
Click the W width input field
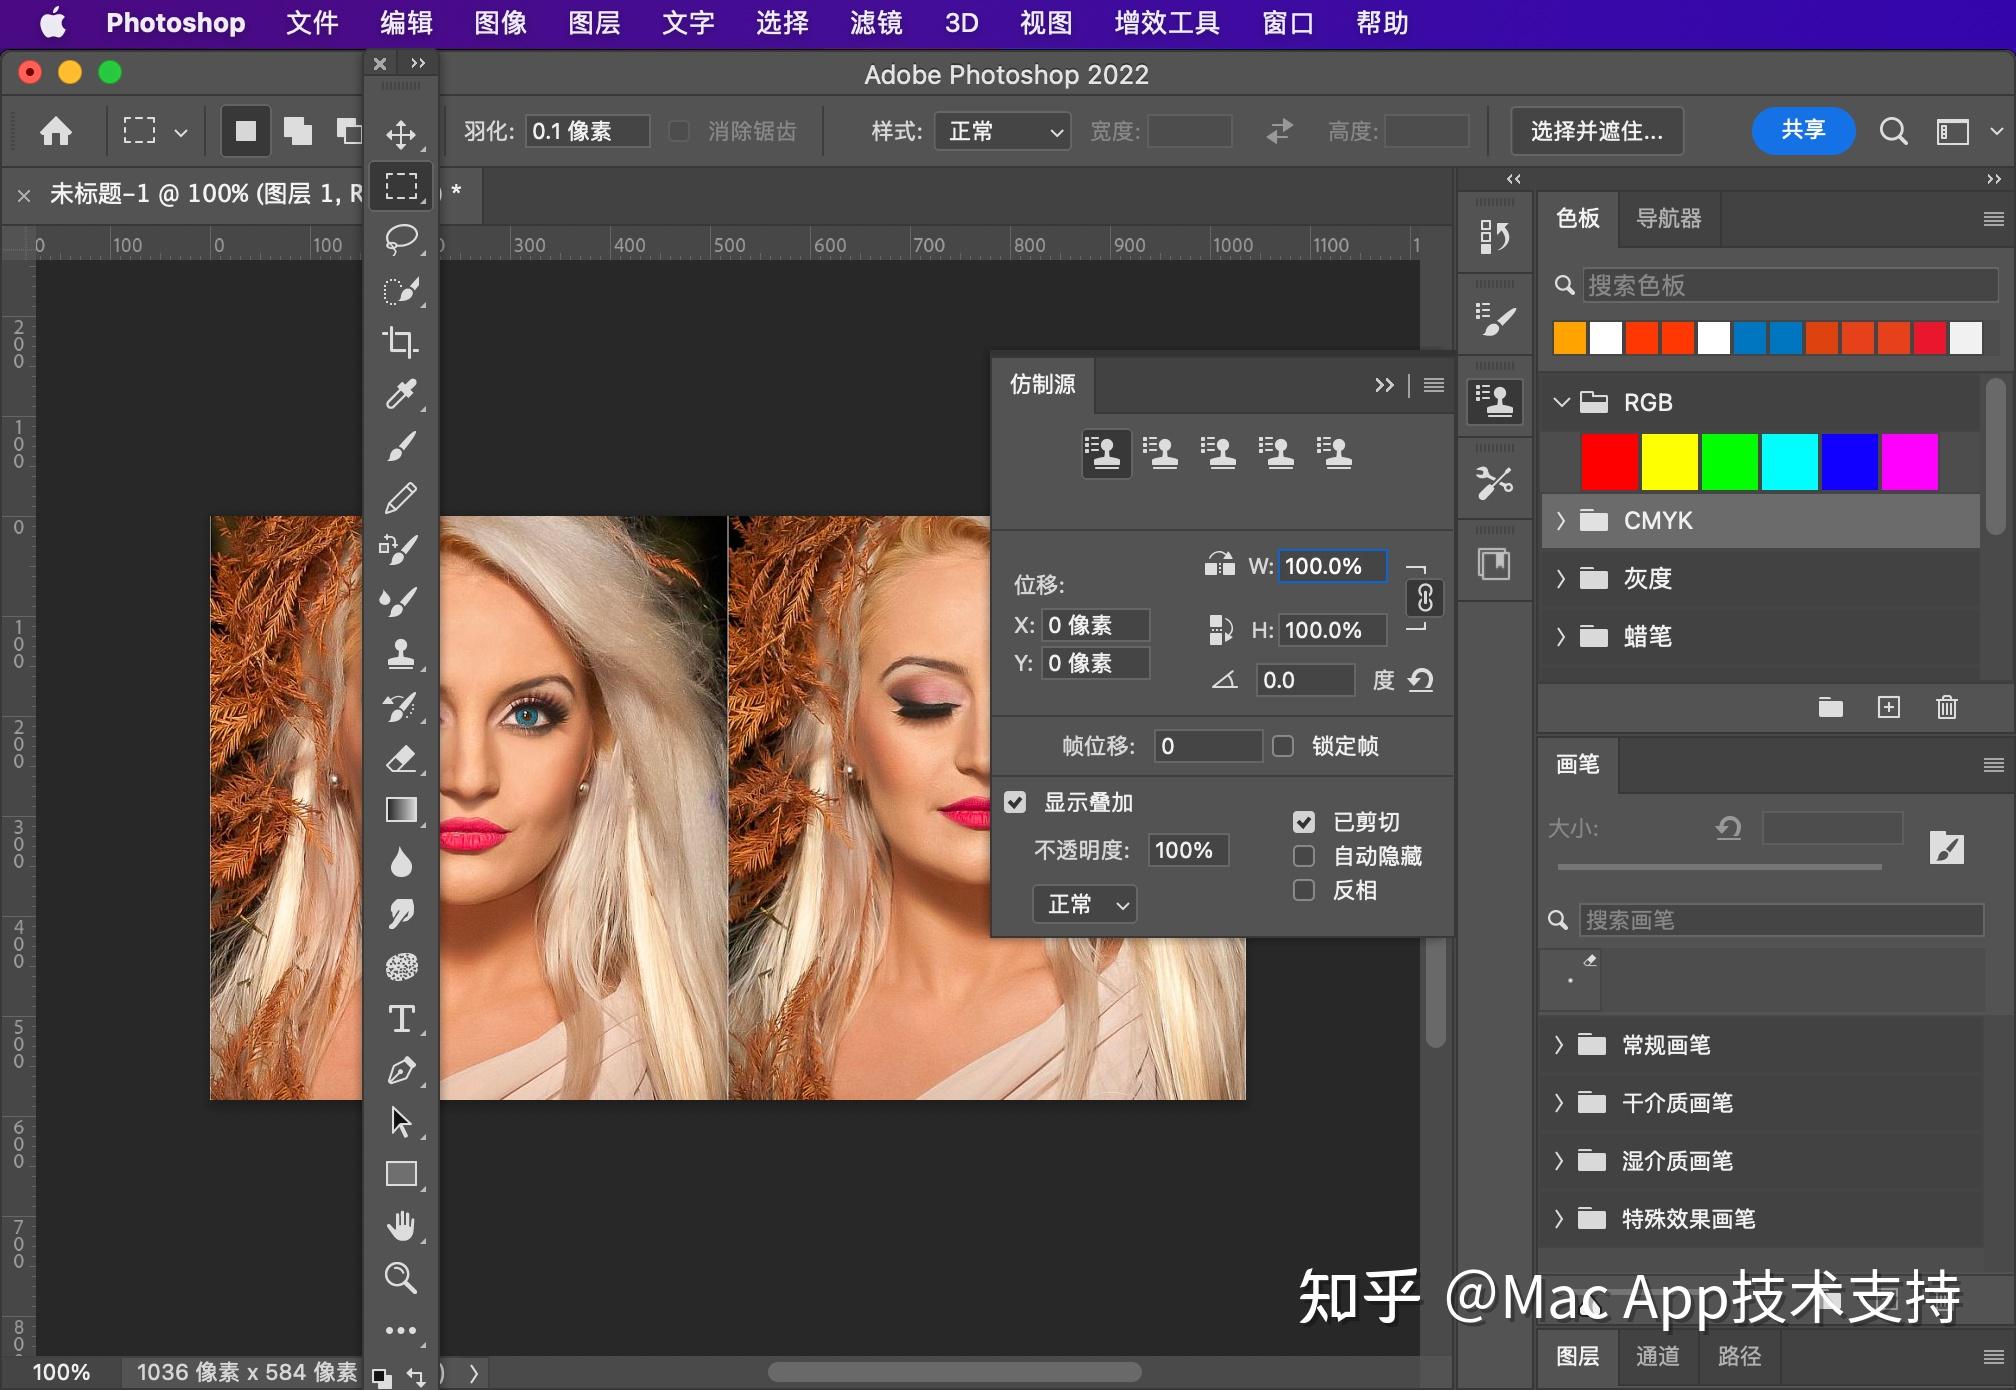point(1331,565)
